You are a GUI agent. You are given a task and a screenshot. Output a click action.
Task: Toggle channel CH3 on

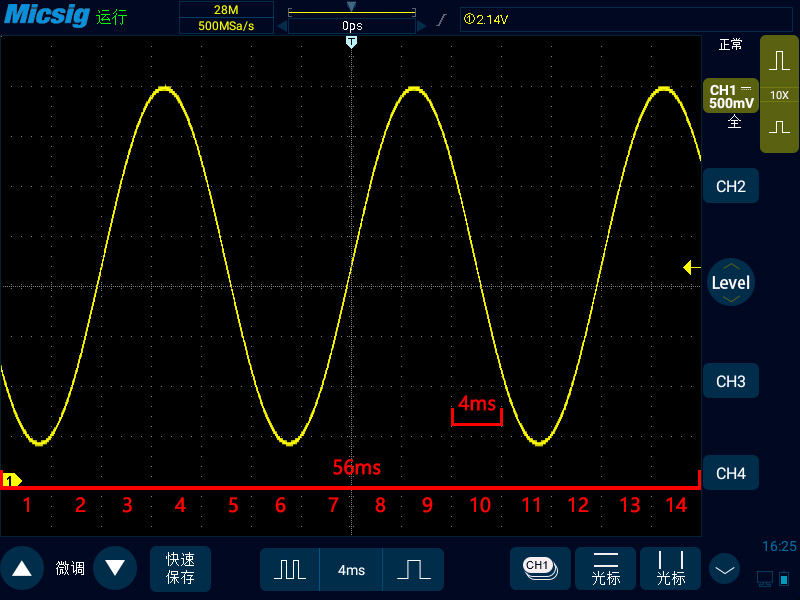(x=731, y=381)
